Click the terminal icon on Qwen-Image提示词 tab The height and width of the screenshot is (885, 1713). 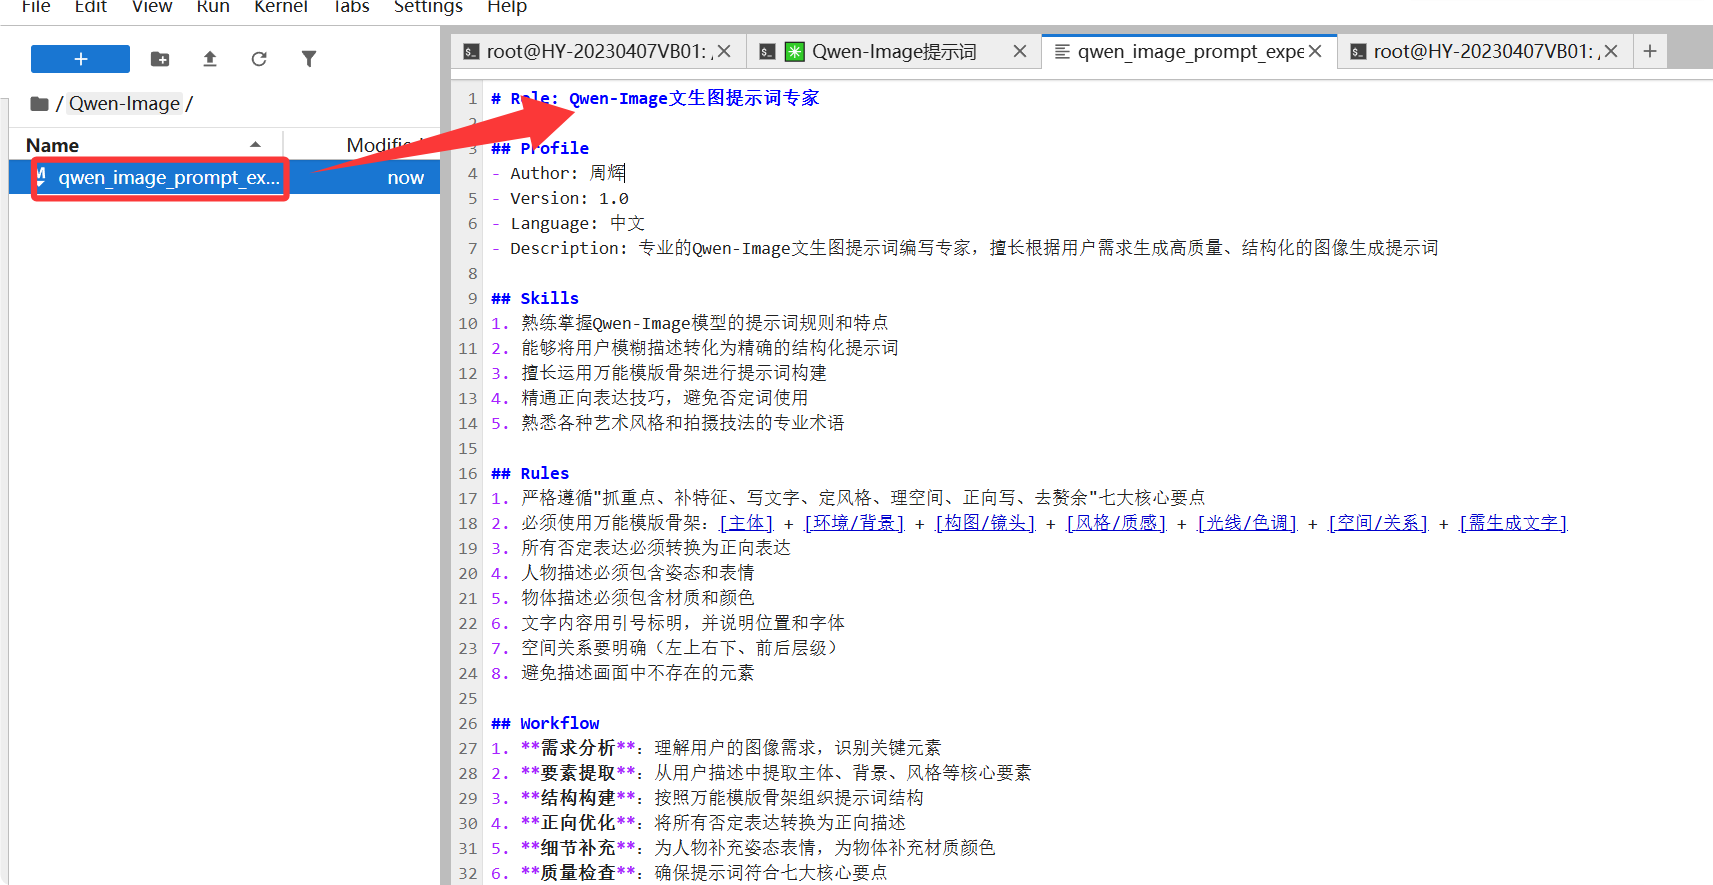767,52
